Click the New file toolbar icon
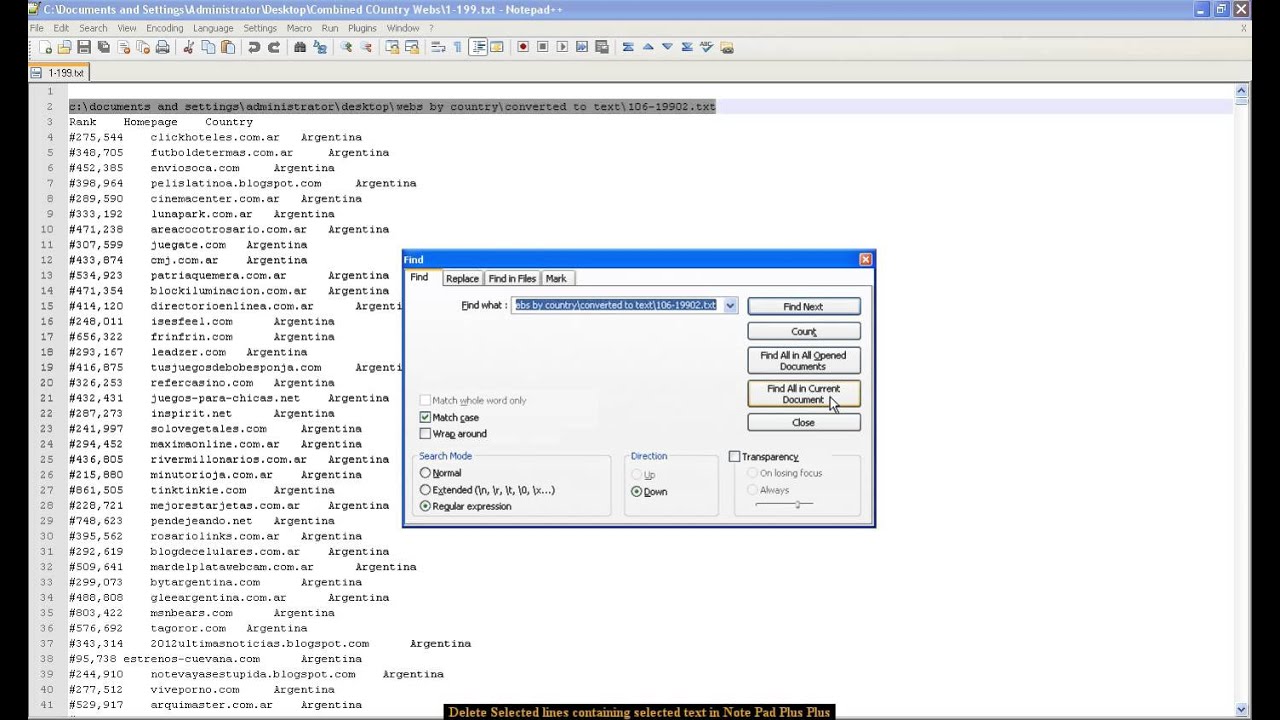1280x720 pixels. [45, 47]
